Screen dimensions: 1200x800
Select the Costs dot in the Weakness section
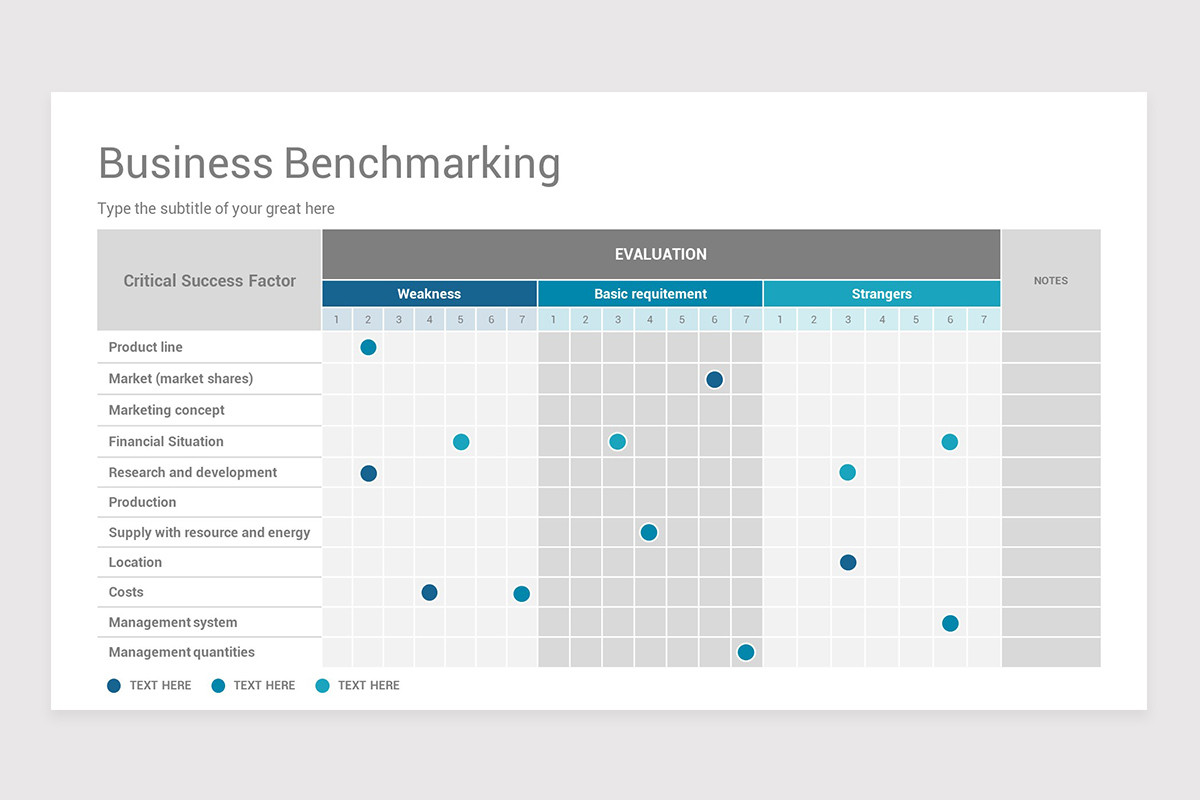click(x=429, y=592)
